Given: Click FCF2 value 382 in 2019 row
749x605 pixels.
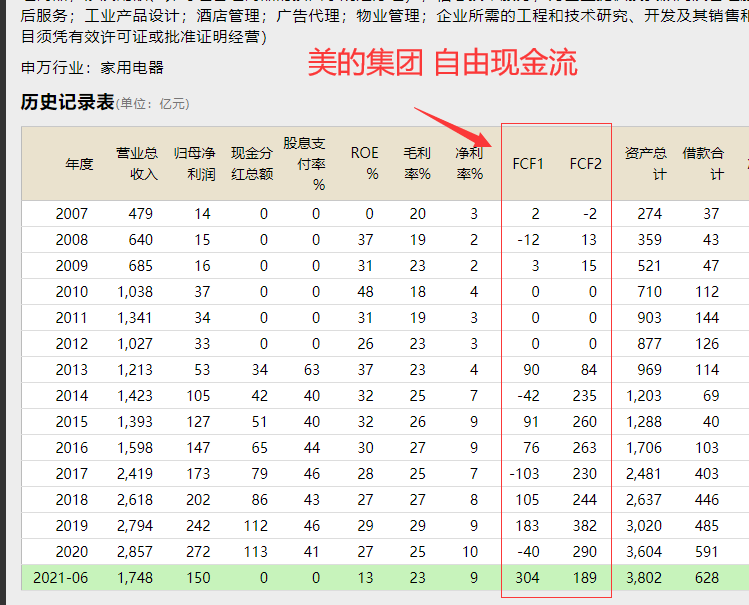Looking at the screenshot, I should click(585, 526).
